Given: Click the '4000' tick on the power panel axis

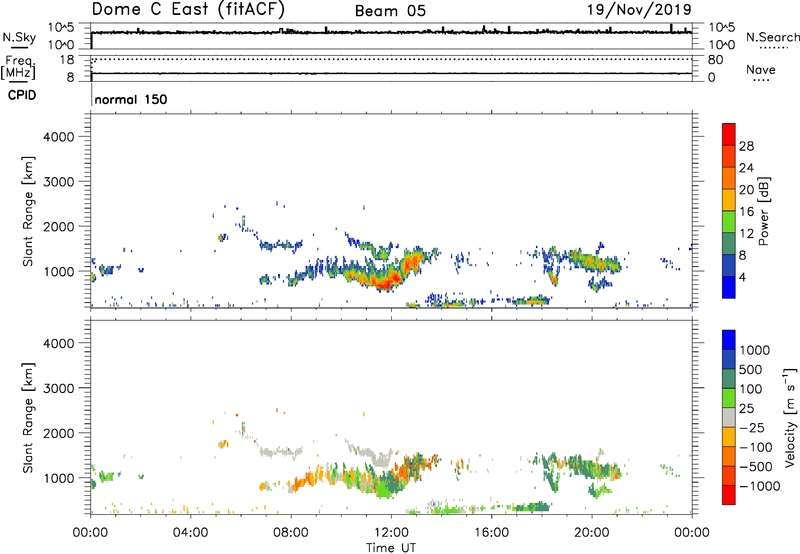Looking at the screenshot, I should [x=58, y=137].
